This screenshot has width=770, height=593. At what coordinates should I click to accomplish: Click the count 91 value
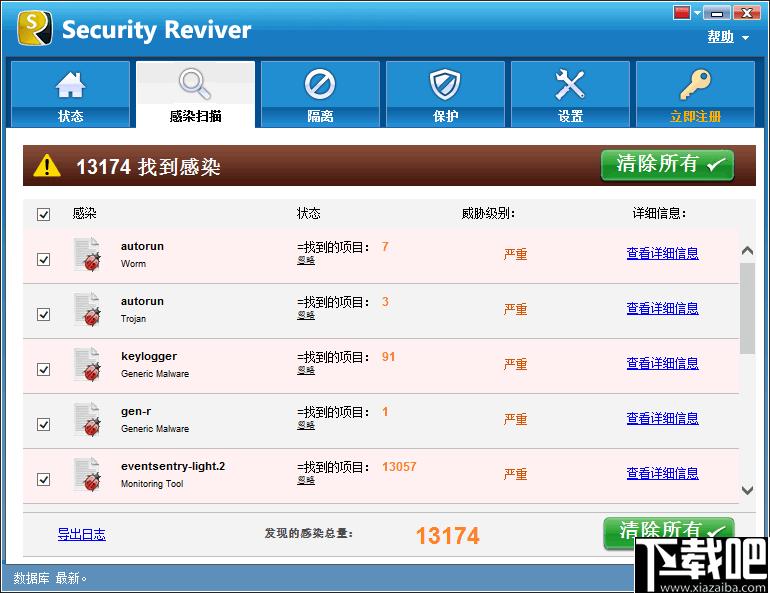(388, 357)
